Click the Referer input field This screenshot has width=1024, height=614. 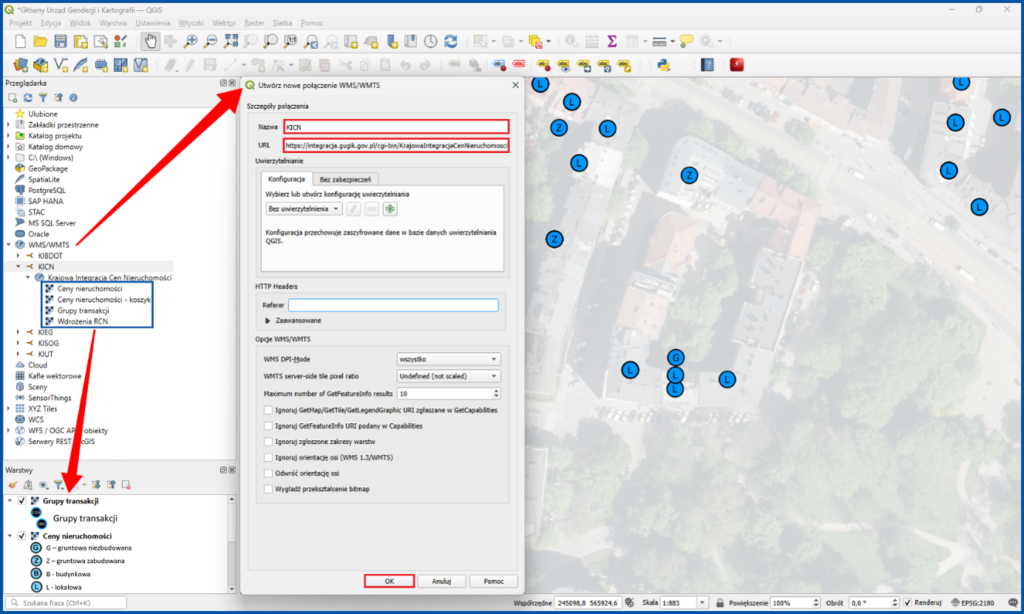click(x=393, y=305)
